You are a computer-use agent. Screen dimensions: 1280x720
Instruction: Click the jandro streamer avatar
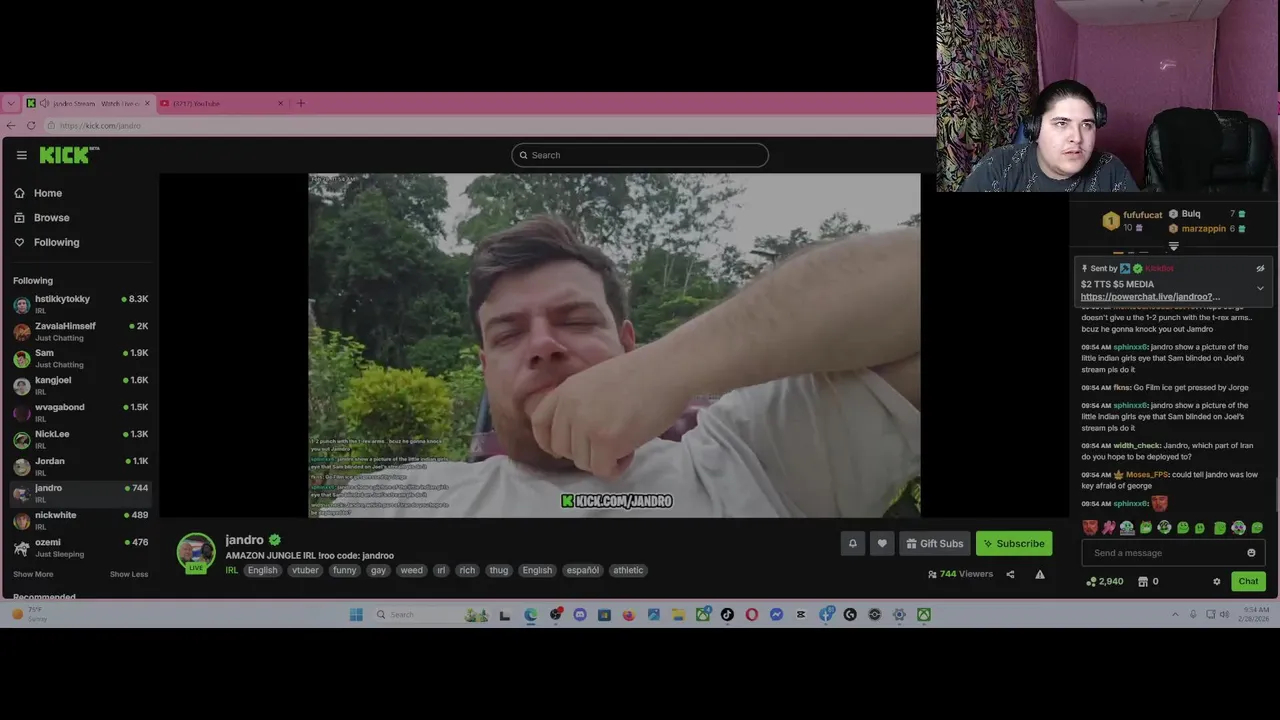click(196, 552)
